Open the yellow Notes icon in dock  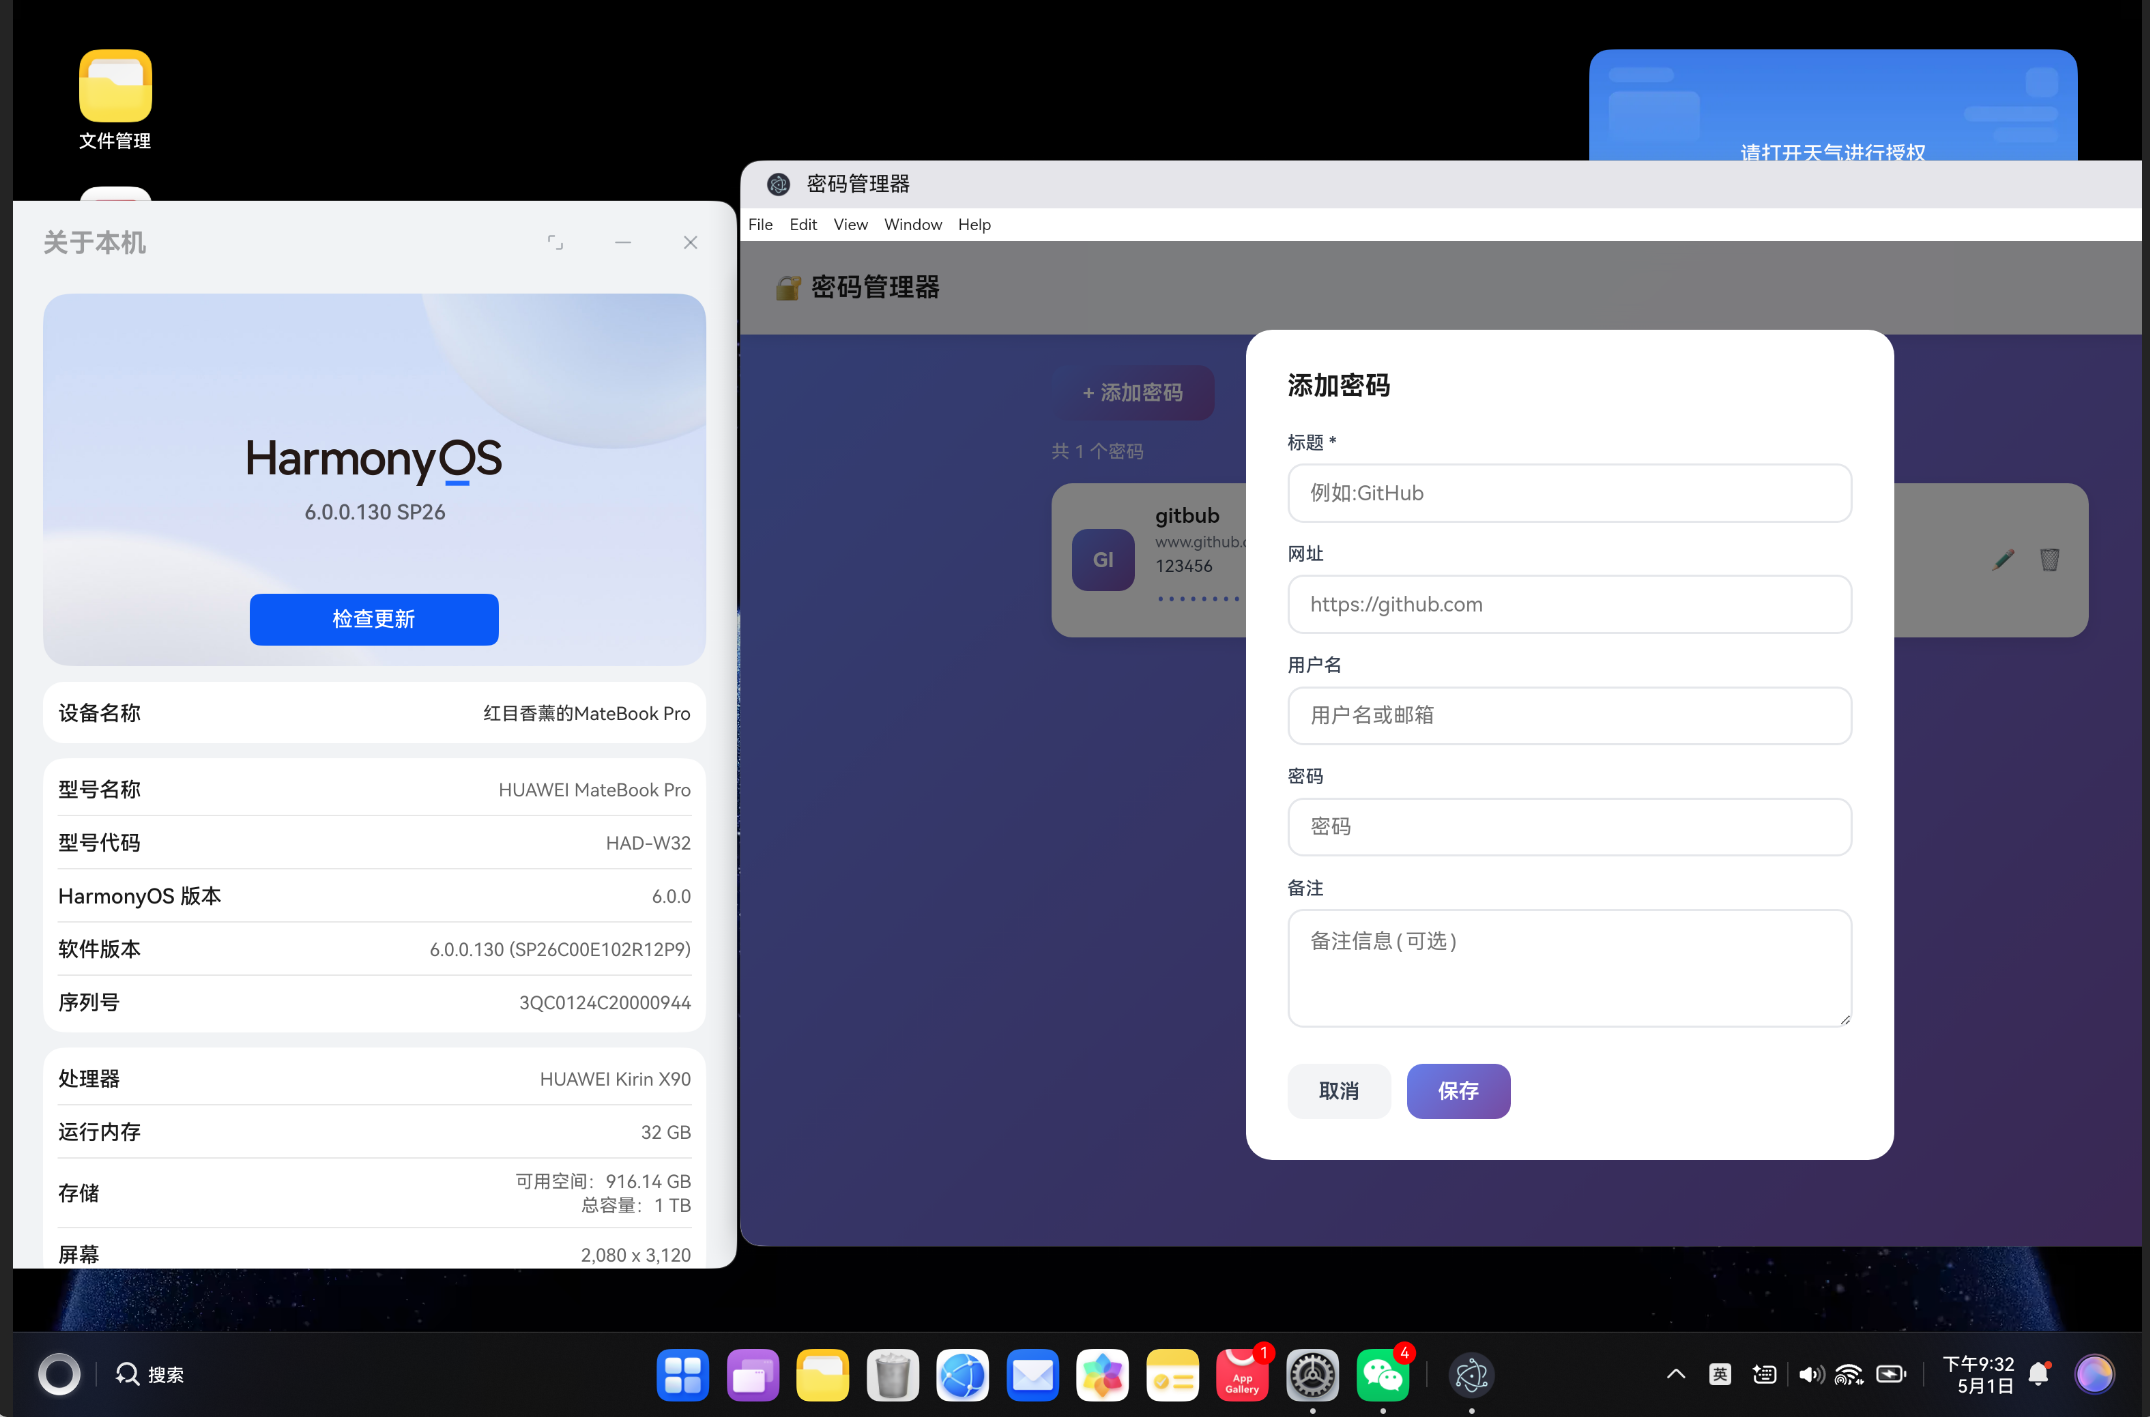[x=1173, y=1375]
